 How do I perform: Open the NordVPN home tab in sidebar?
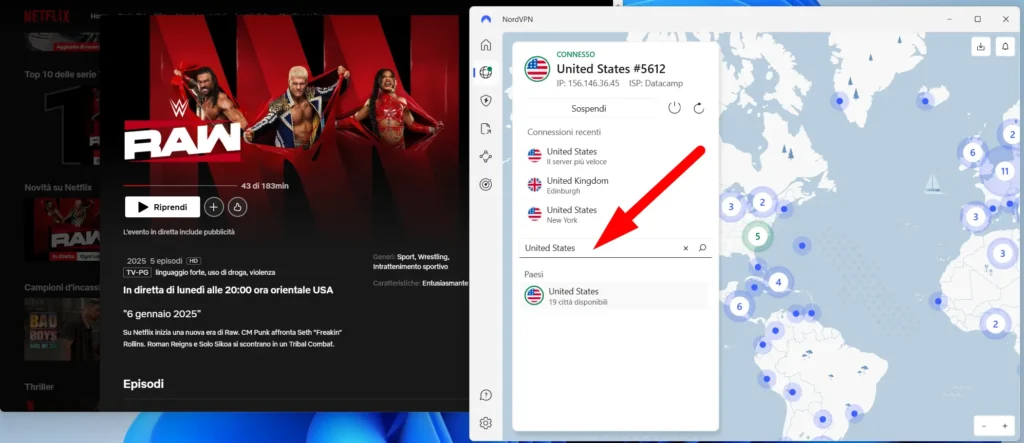coord(485,45)
